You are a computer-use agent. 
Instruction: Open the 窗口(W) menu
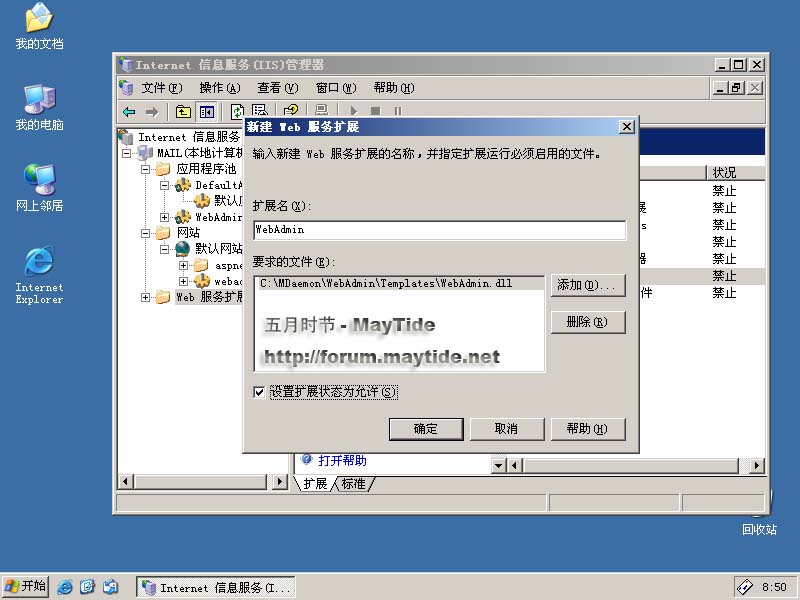[336, 88]
